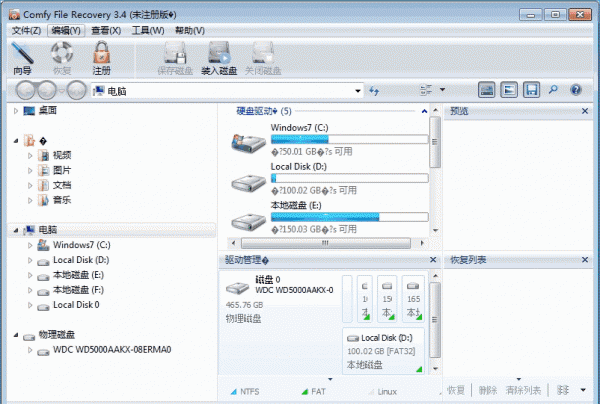This screenshot has height=404, width=600.
Task: Open help with the question mark icon
Action: (x=576, y=90)
